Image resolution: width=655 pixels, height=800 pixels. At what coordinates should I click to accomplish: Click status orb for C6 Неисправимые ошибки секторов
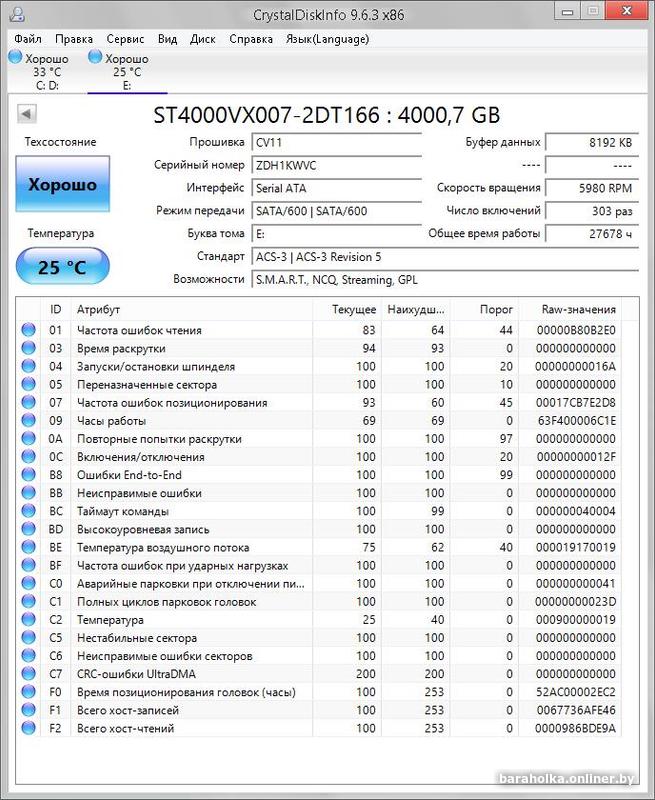[x=29, y=656]
